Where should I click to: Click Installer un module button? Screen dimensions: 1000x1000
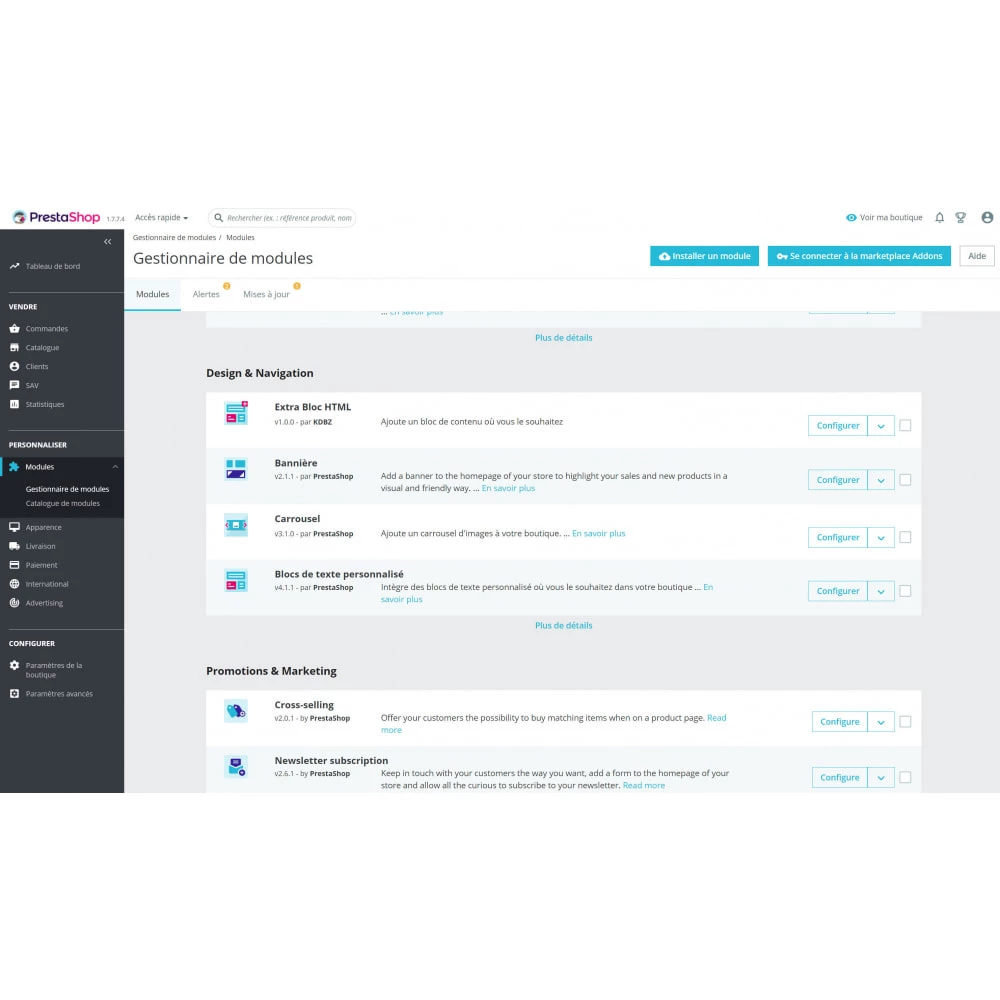[x=704, y=256]
